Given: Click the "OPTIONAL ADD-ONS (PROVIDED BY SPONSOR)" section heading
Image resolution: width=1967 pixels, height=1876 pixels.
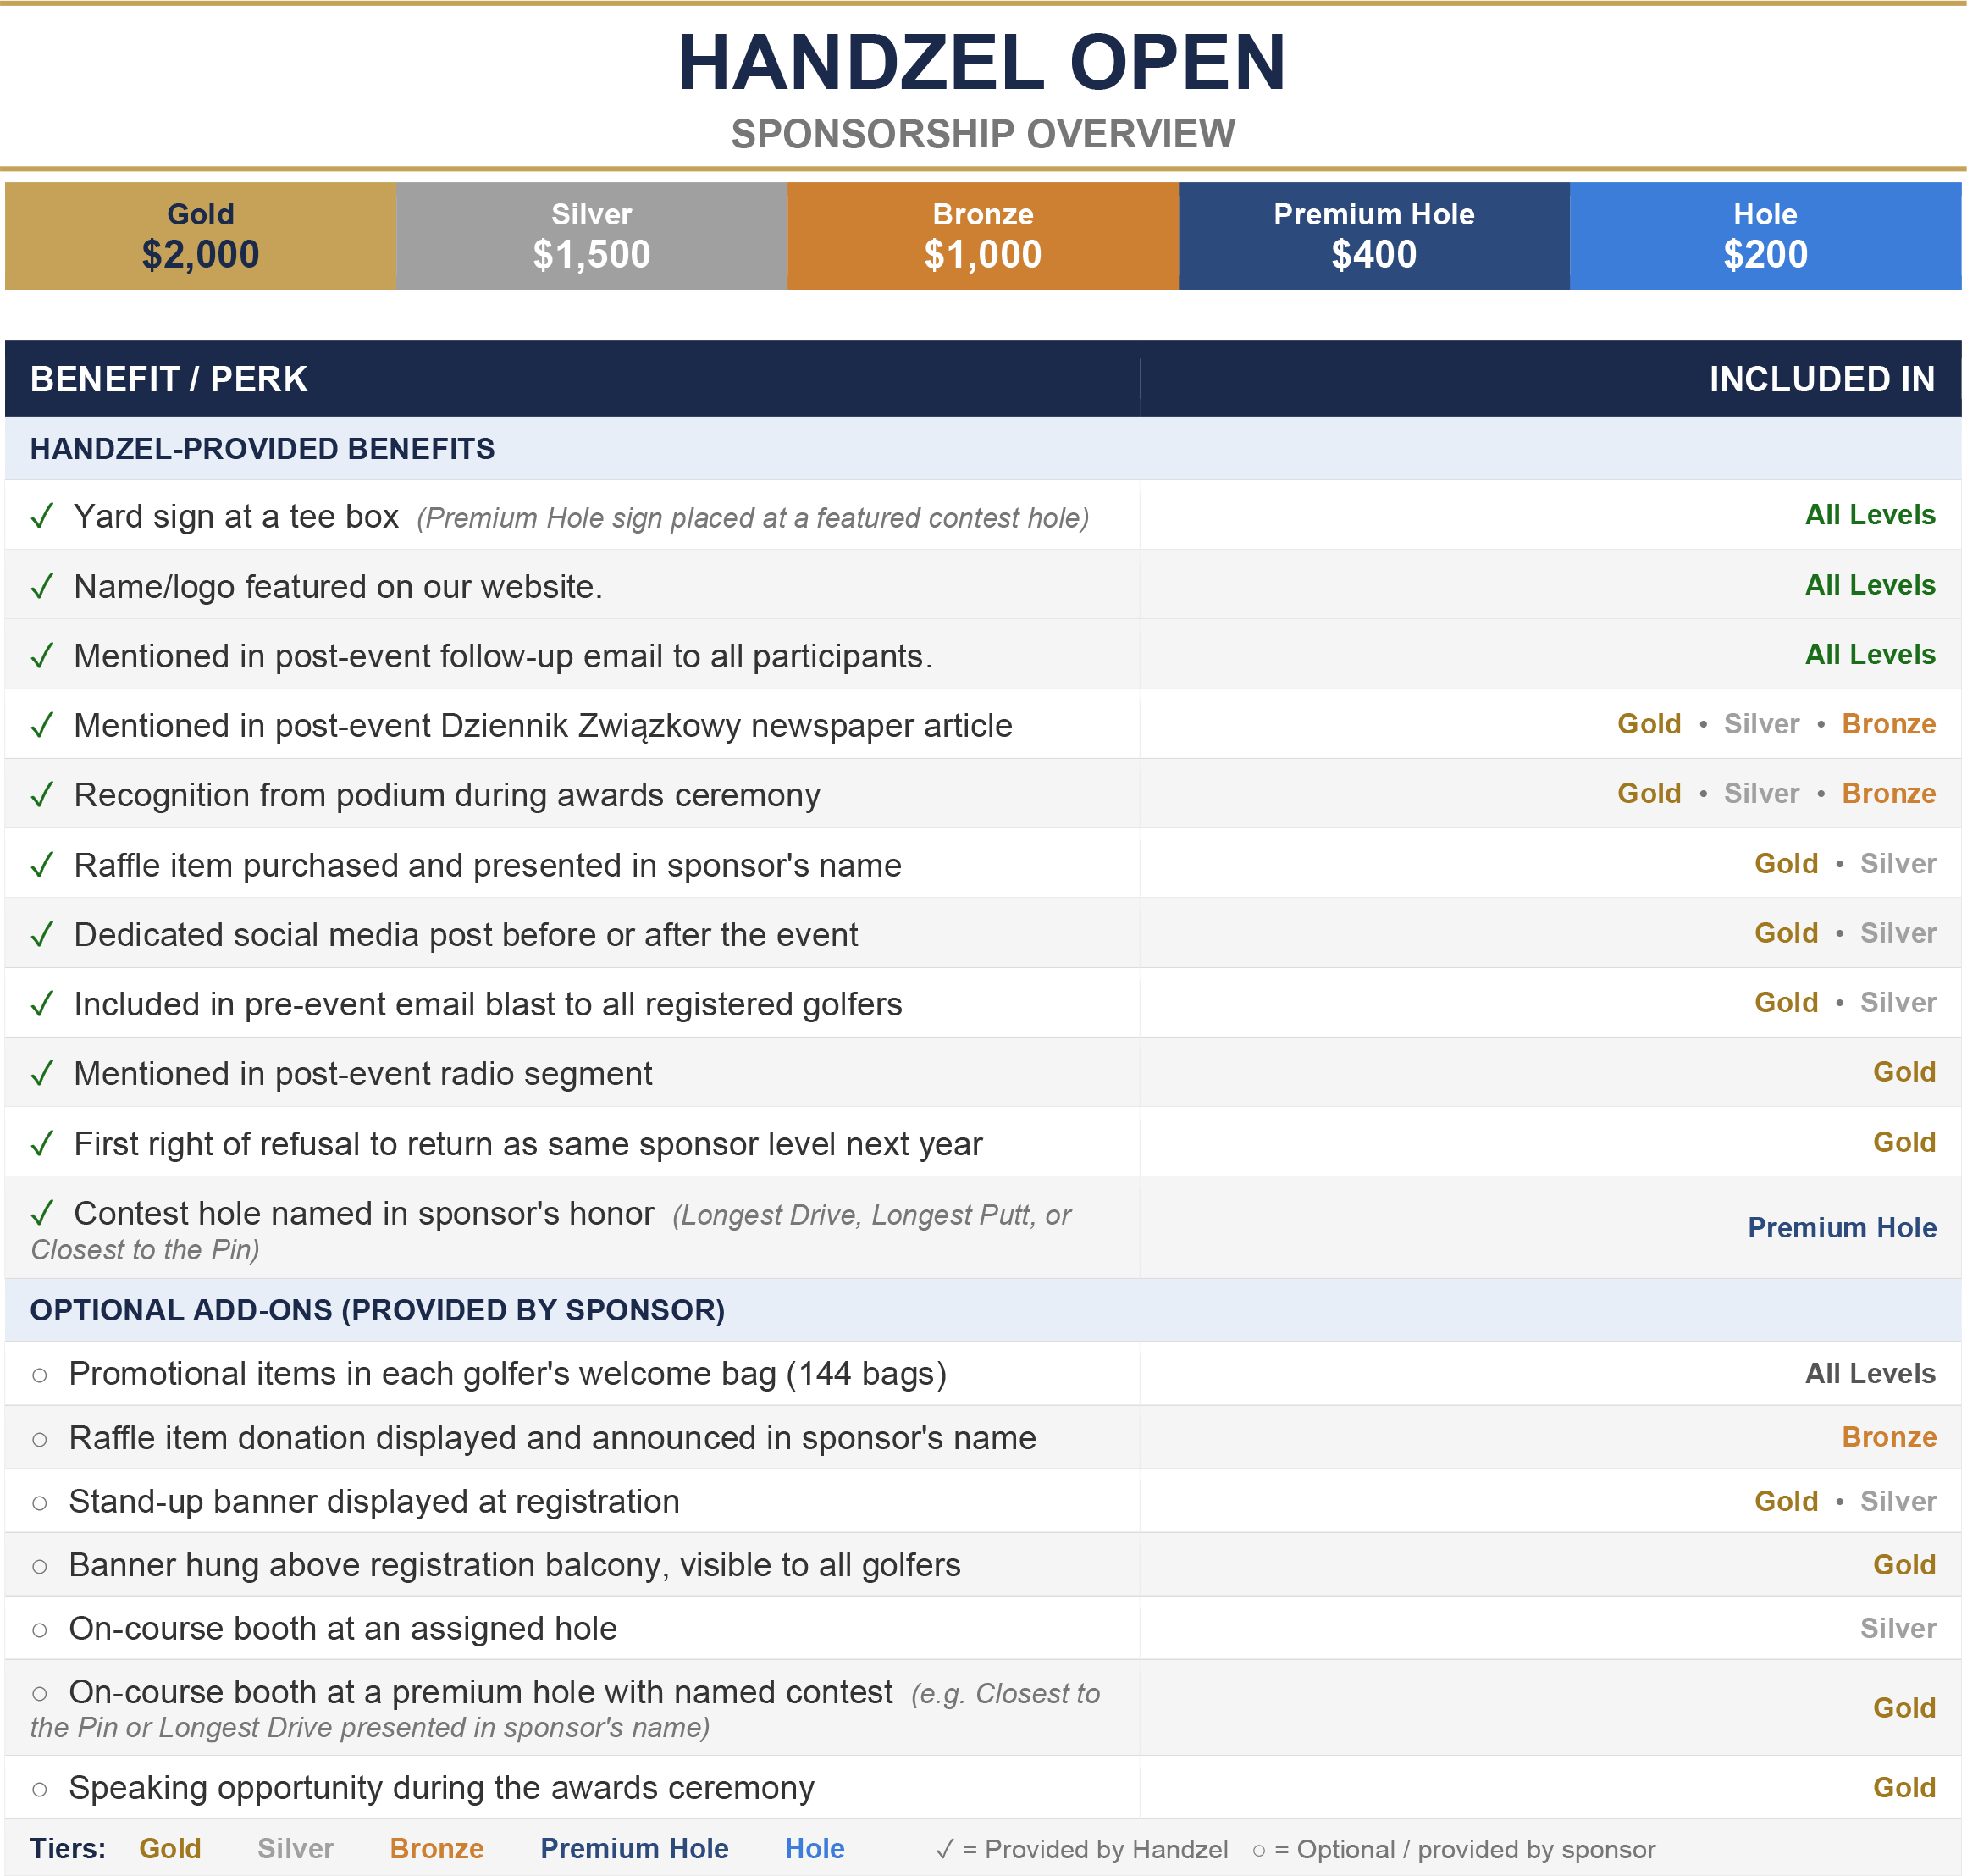Looking at the screenshot, I should tap(377, 1311).
